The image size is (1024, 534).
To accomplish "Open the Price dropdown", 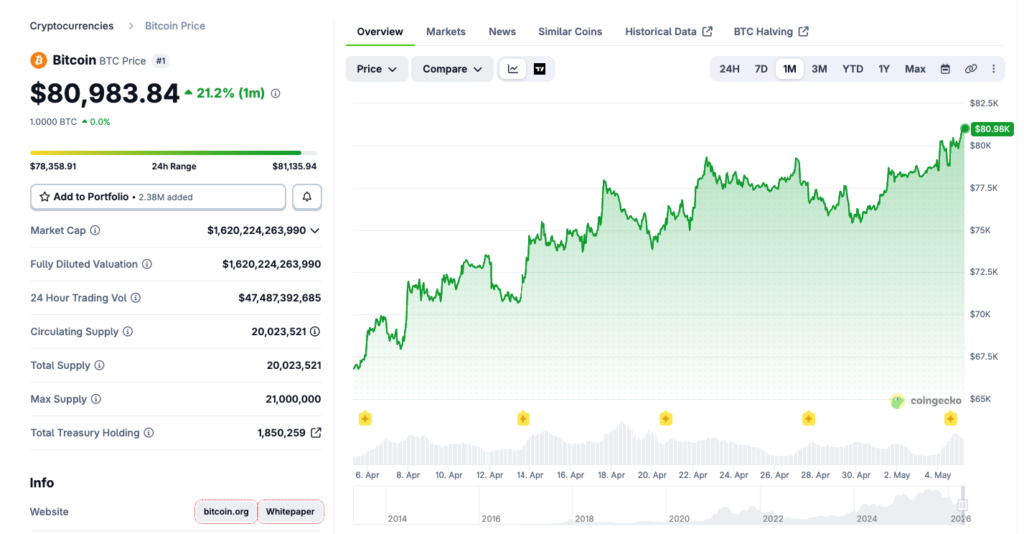I will click(x=377, y=69).
